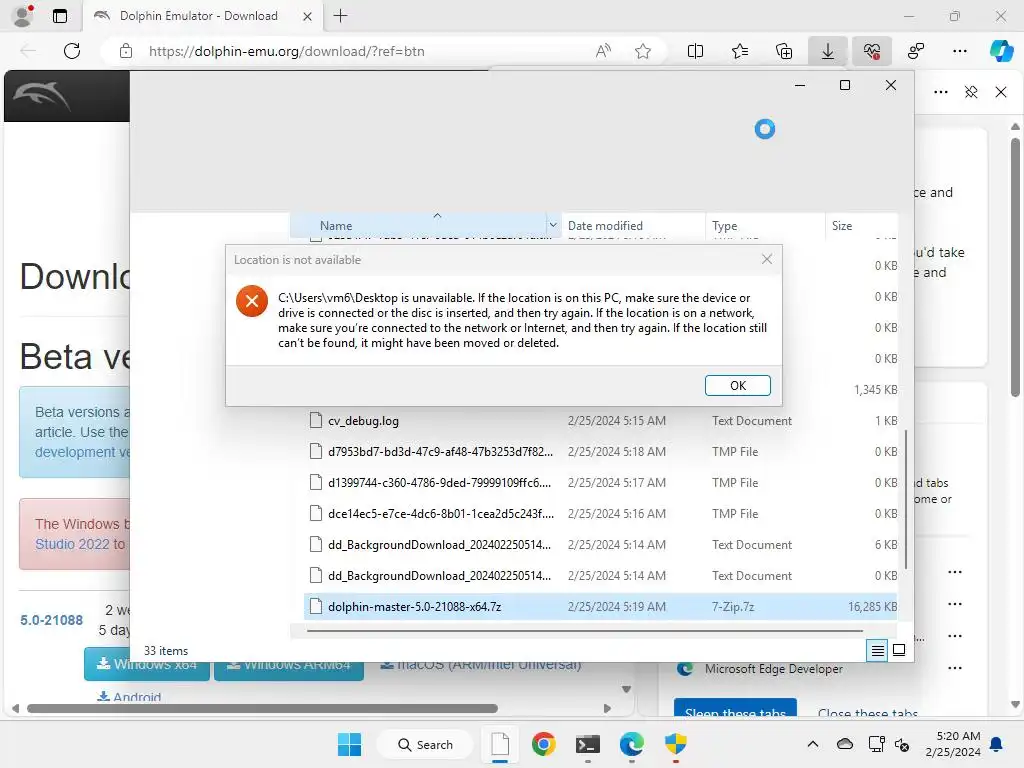The height and width of the screenshot is (768, 1024).
Task: Open OneDrive tray icon
Action: pyautogui.click(x=845, y=744)
